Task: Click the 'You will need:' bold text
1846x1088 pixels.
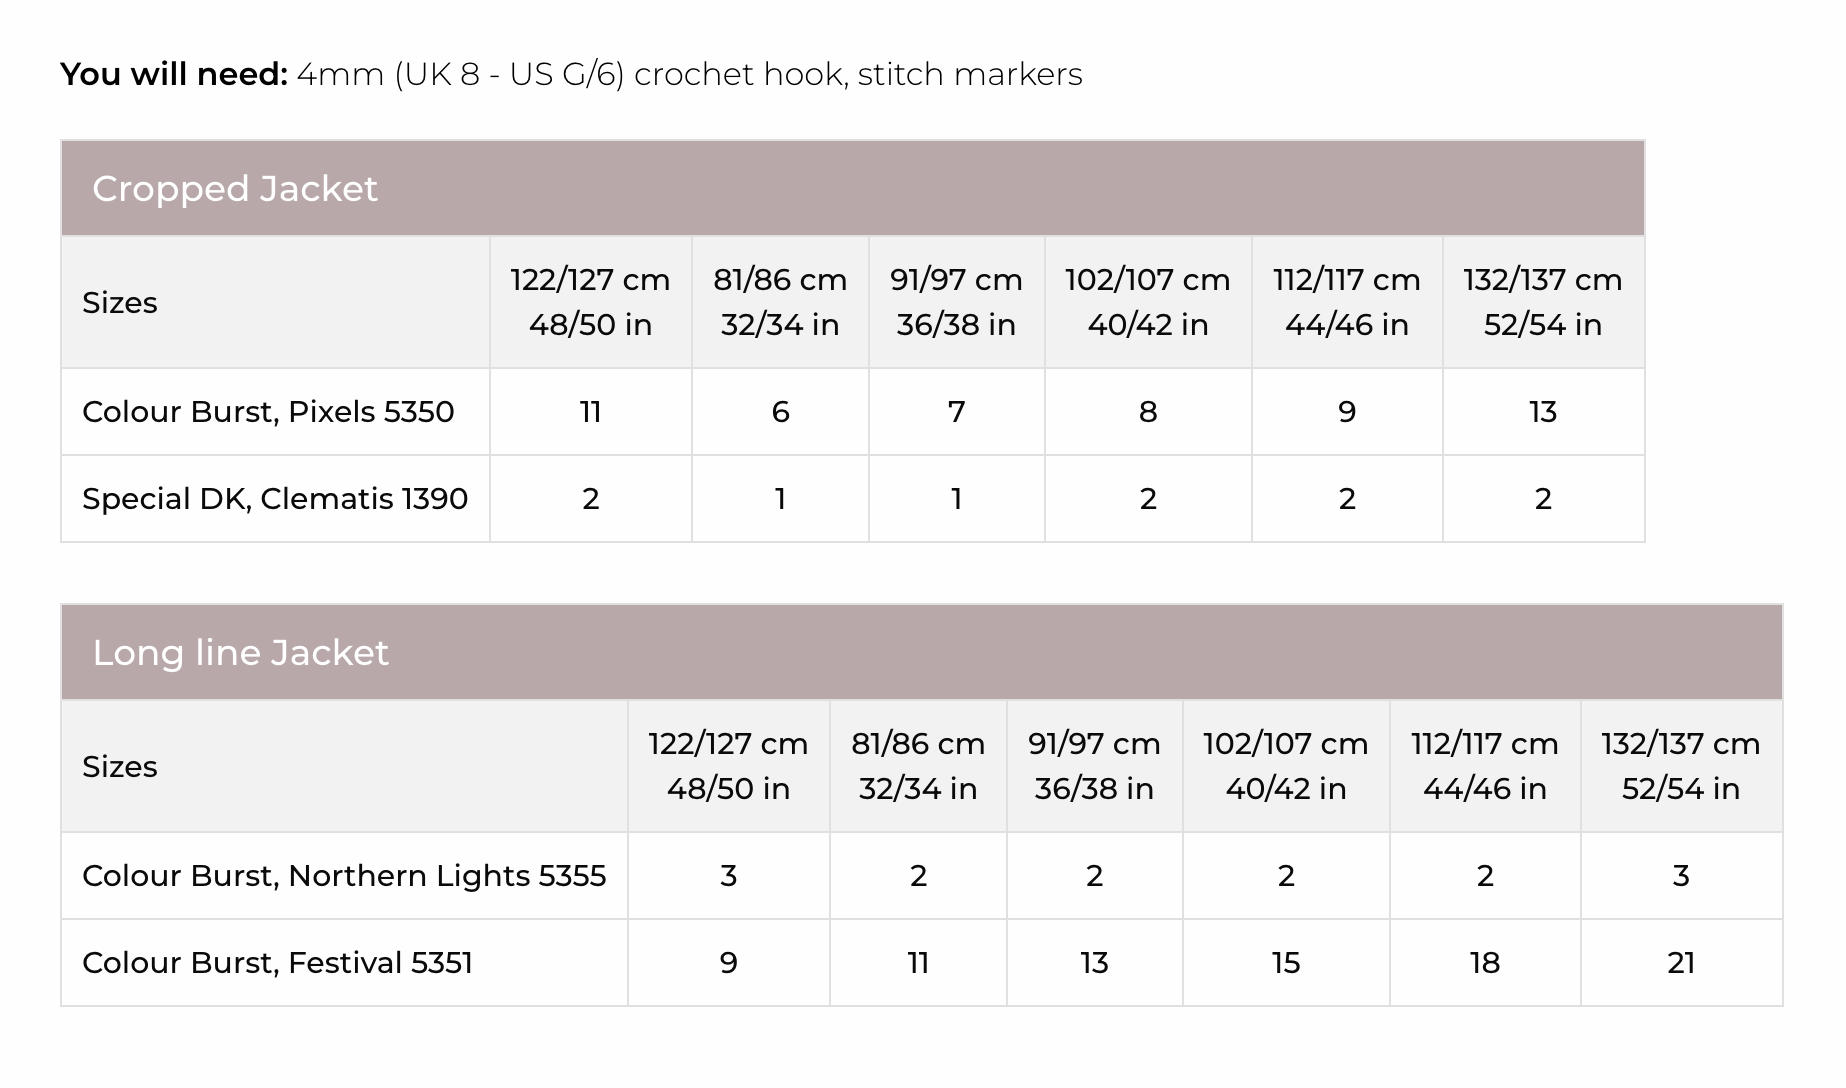Action: tap(174, 74)
